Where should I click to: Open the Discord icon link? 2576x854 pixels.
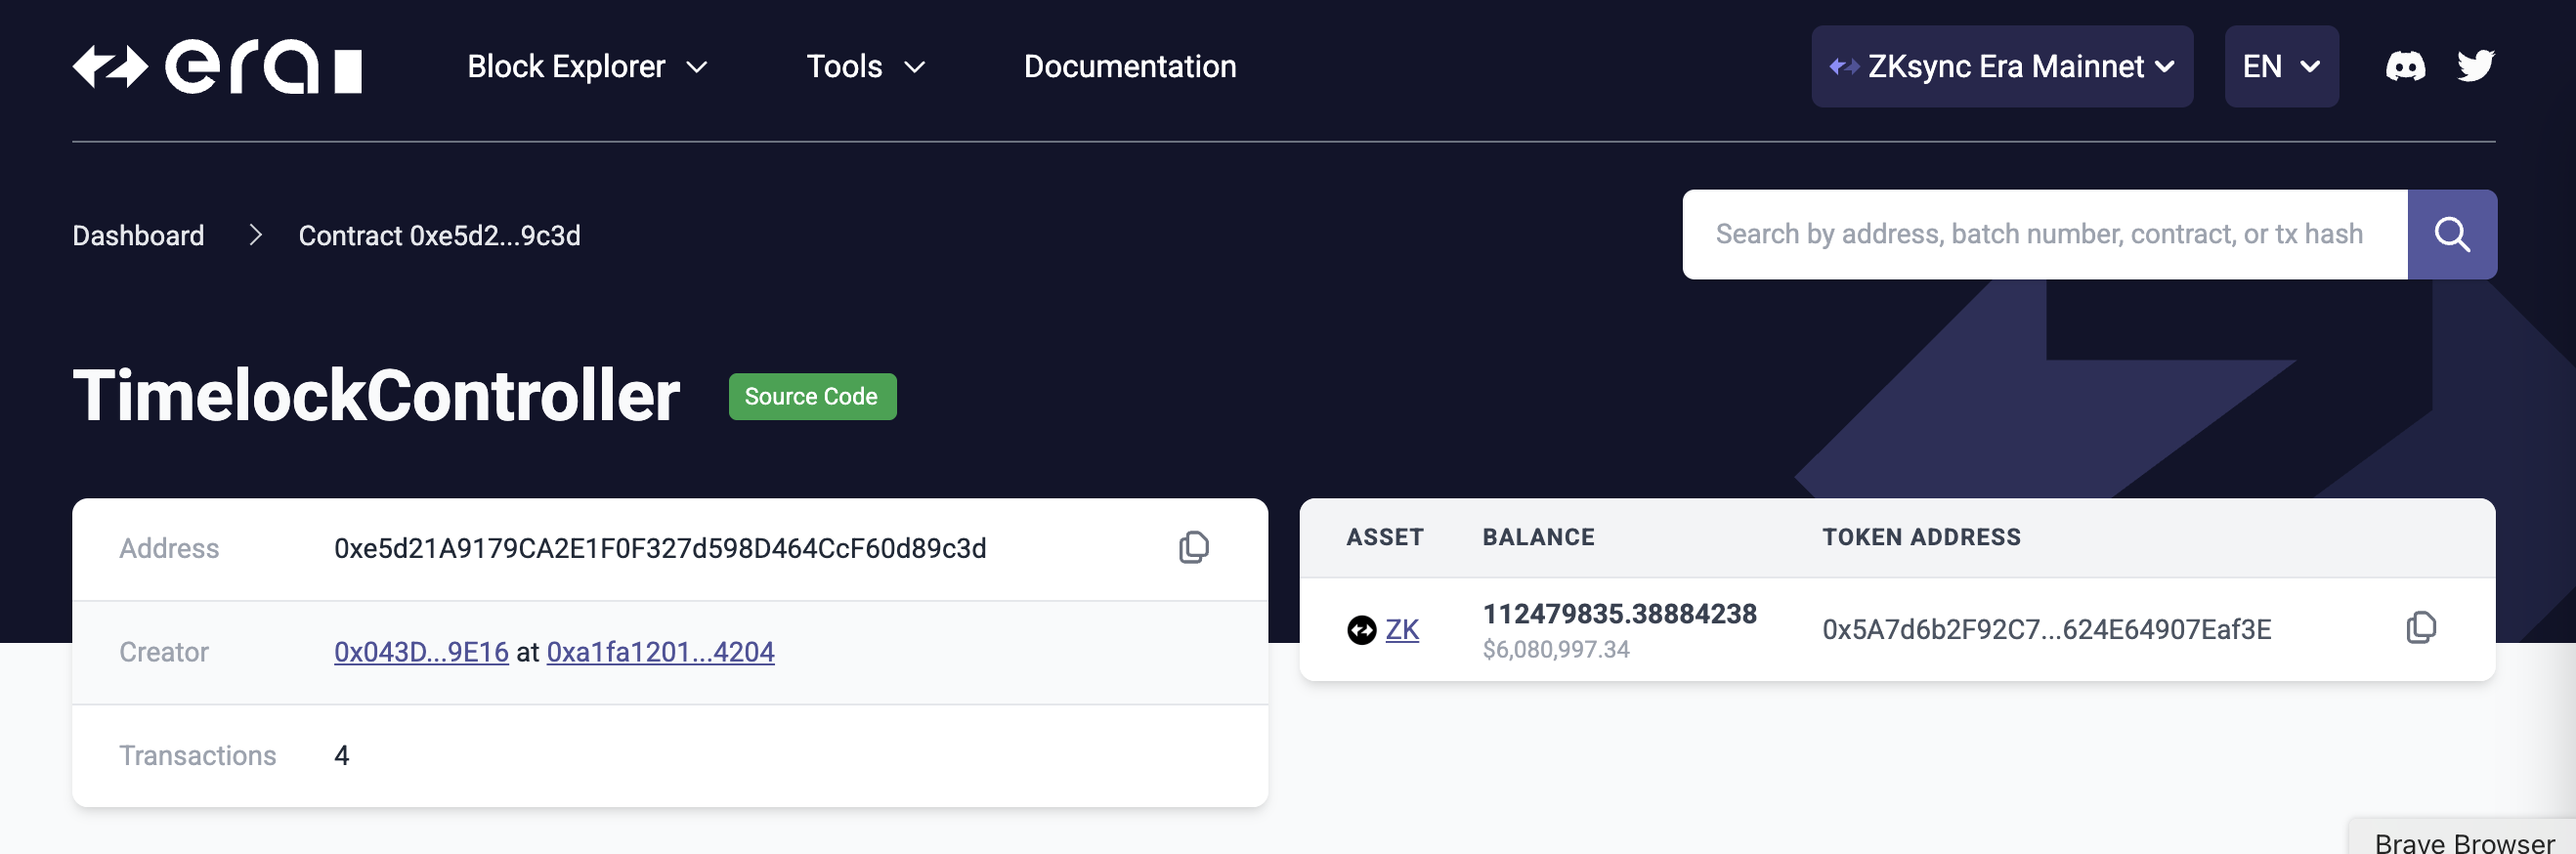[2405, 67]
